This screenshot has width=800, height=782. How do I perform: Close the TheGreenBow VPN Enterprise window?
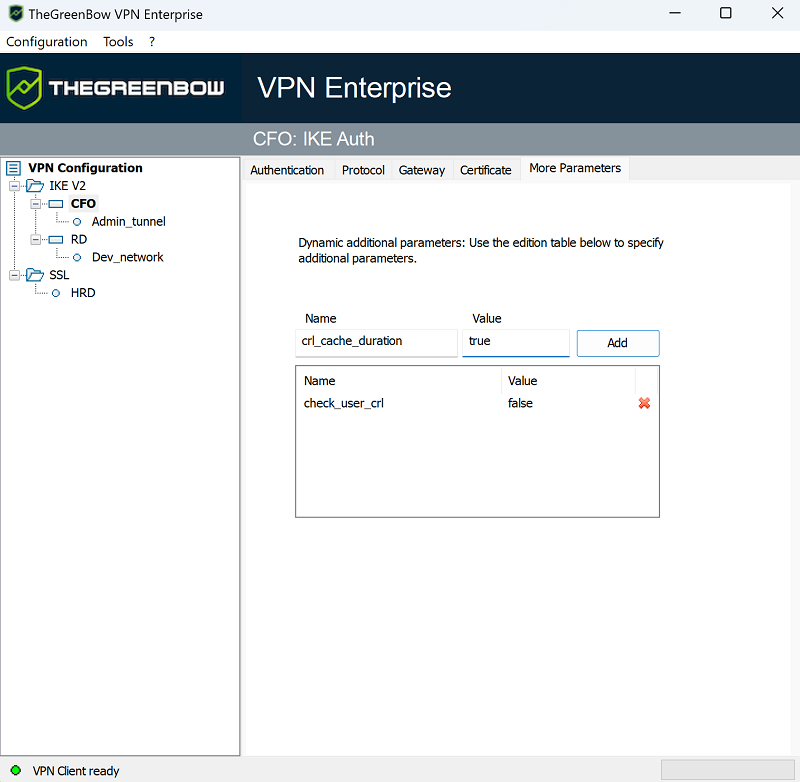tap(777, 13)
